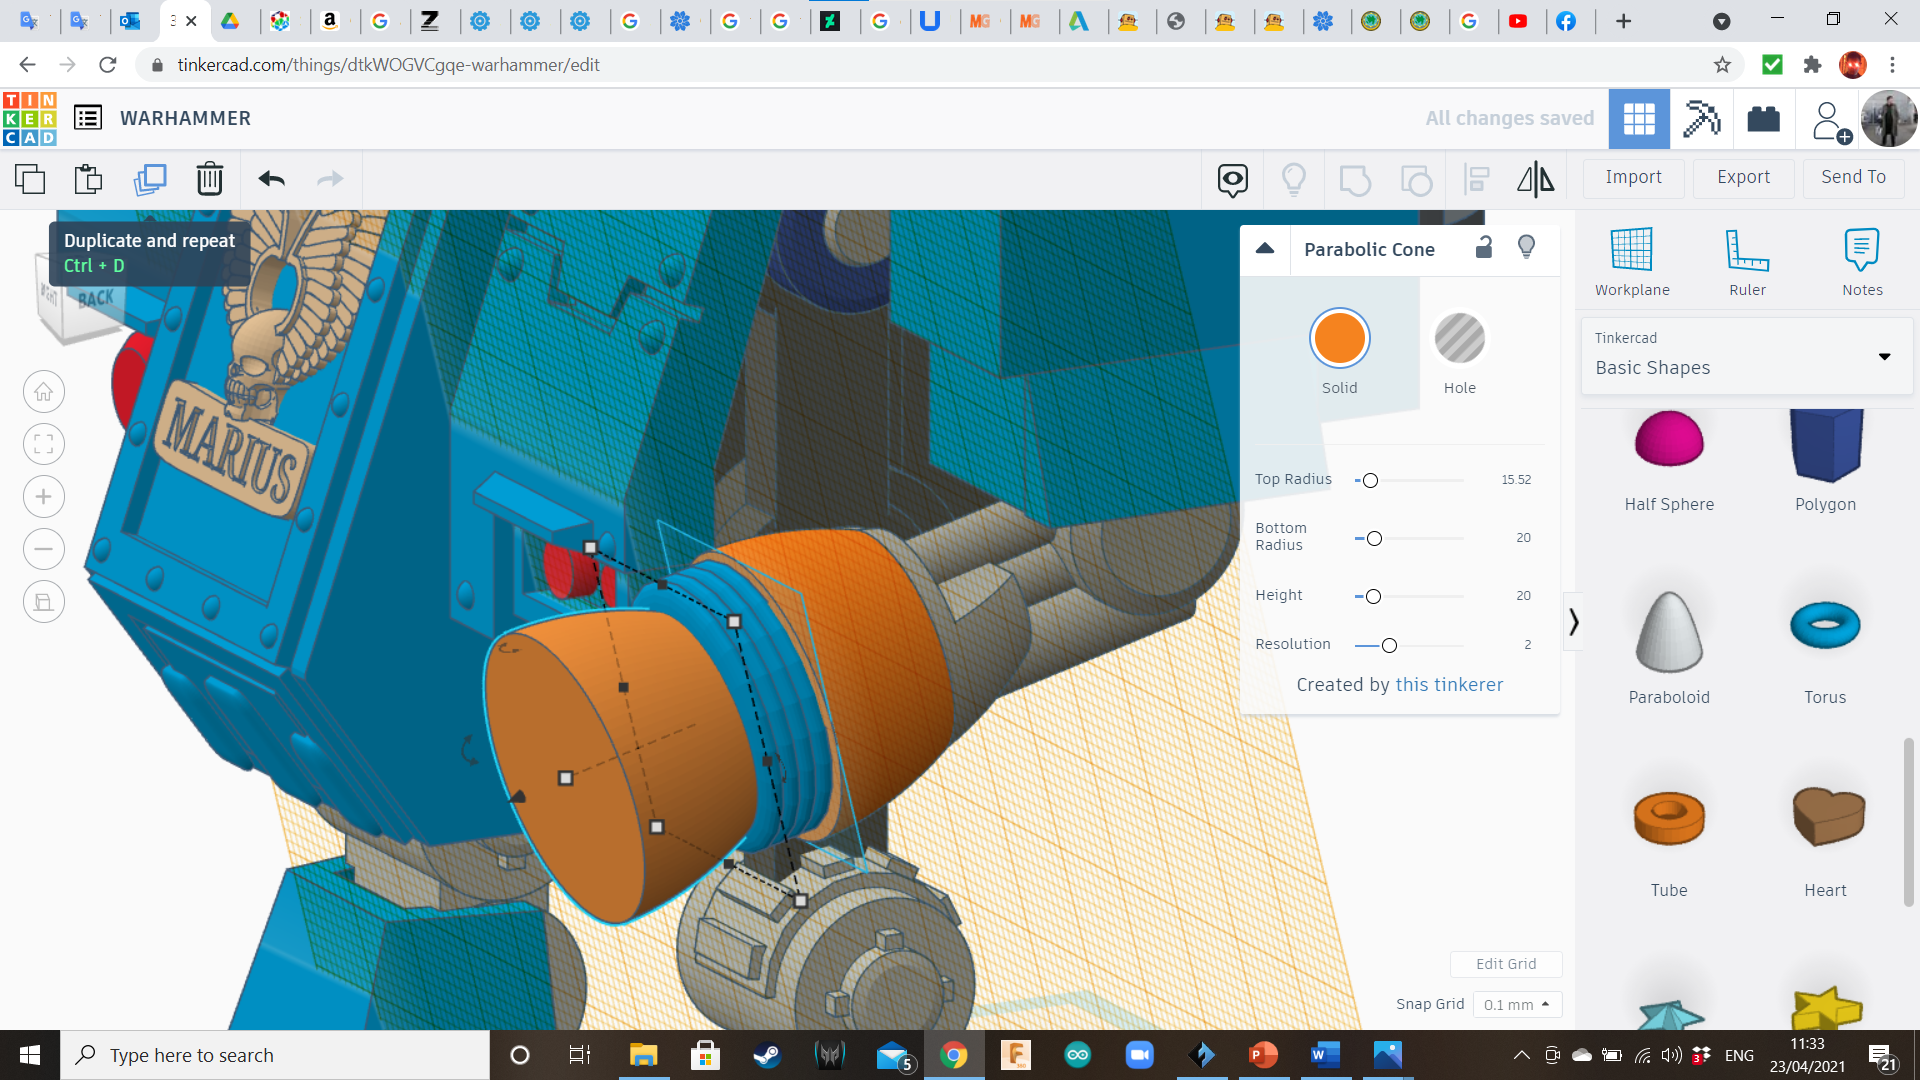Click the Import button

tap(1633, 177)
